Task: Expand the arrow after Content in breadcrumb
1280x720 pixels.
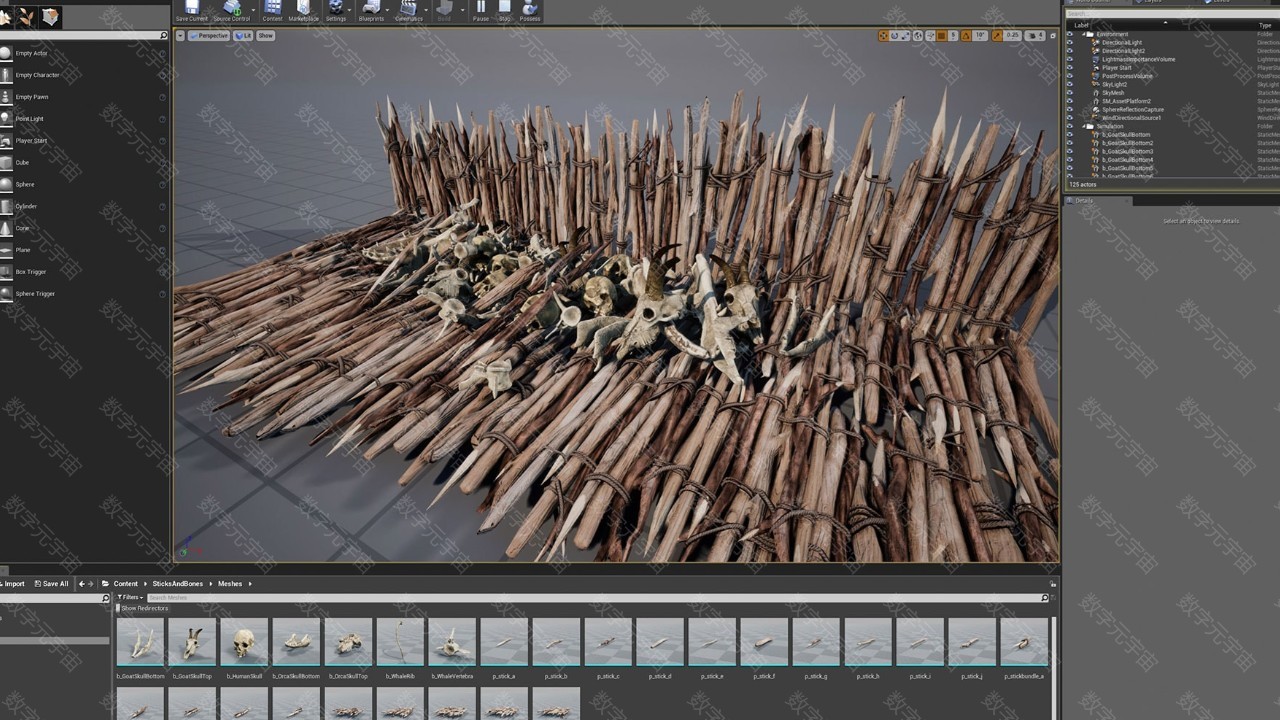Action: [145, 584]
